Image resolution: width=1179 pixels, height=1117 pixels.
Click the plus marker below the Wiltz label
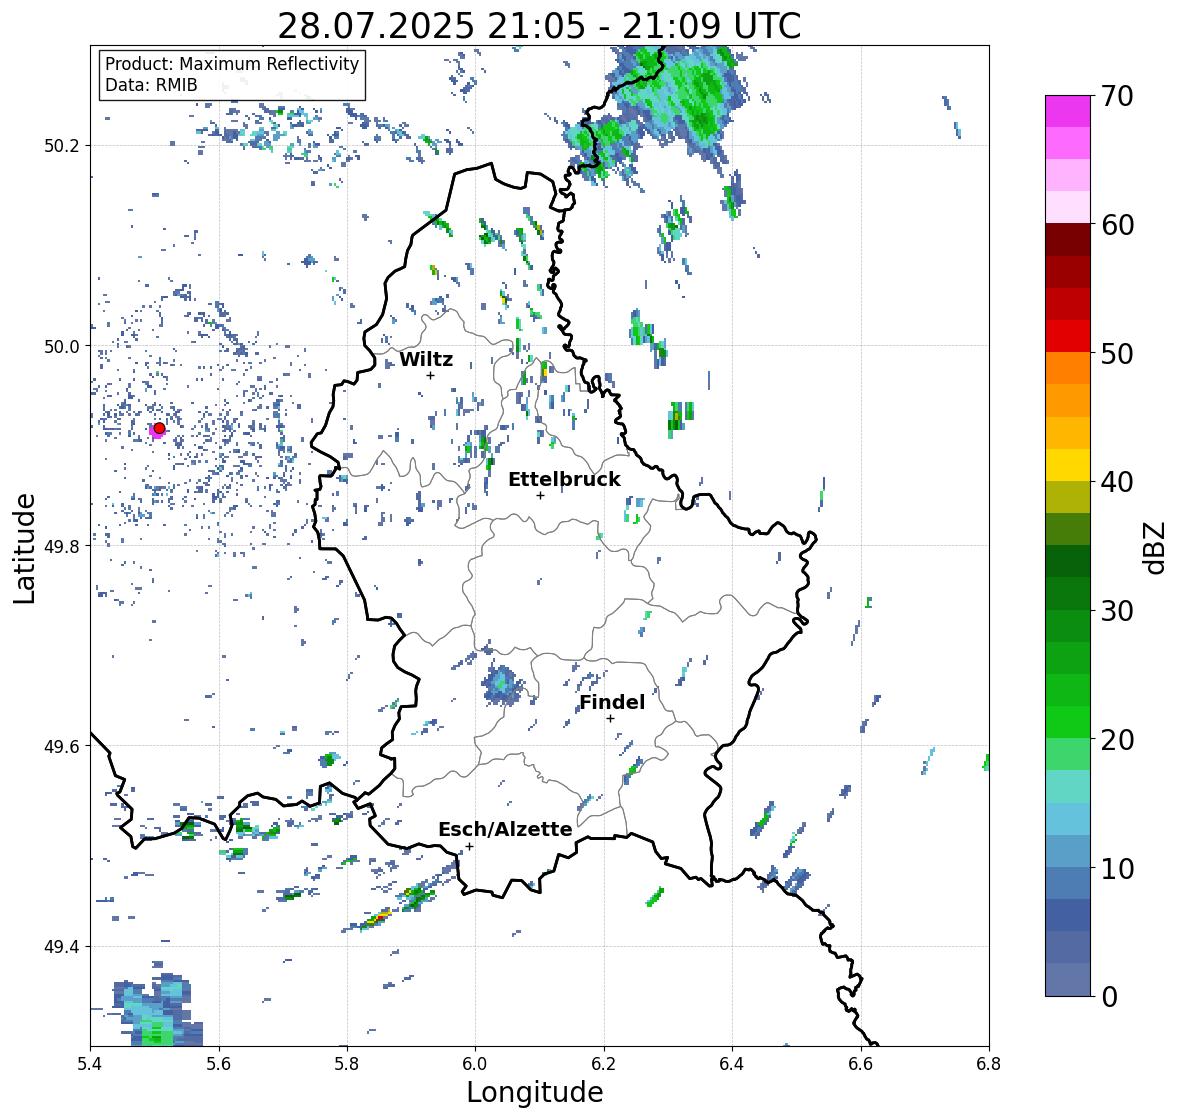click(430, 375)
